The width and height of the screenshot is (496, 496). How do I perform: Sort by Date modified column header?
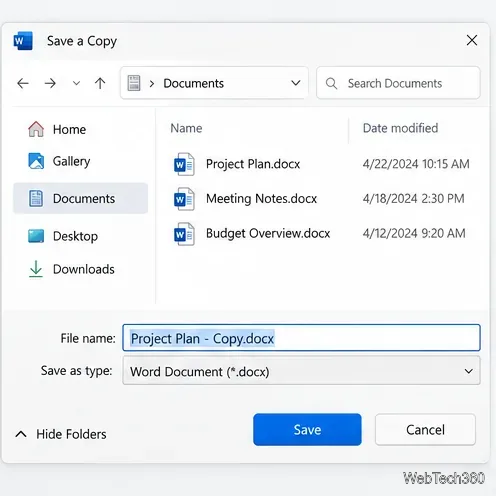click(400, 128)
